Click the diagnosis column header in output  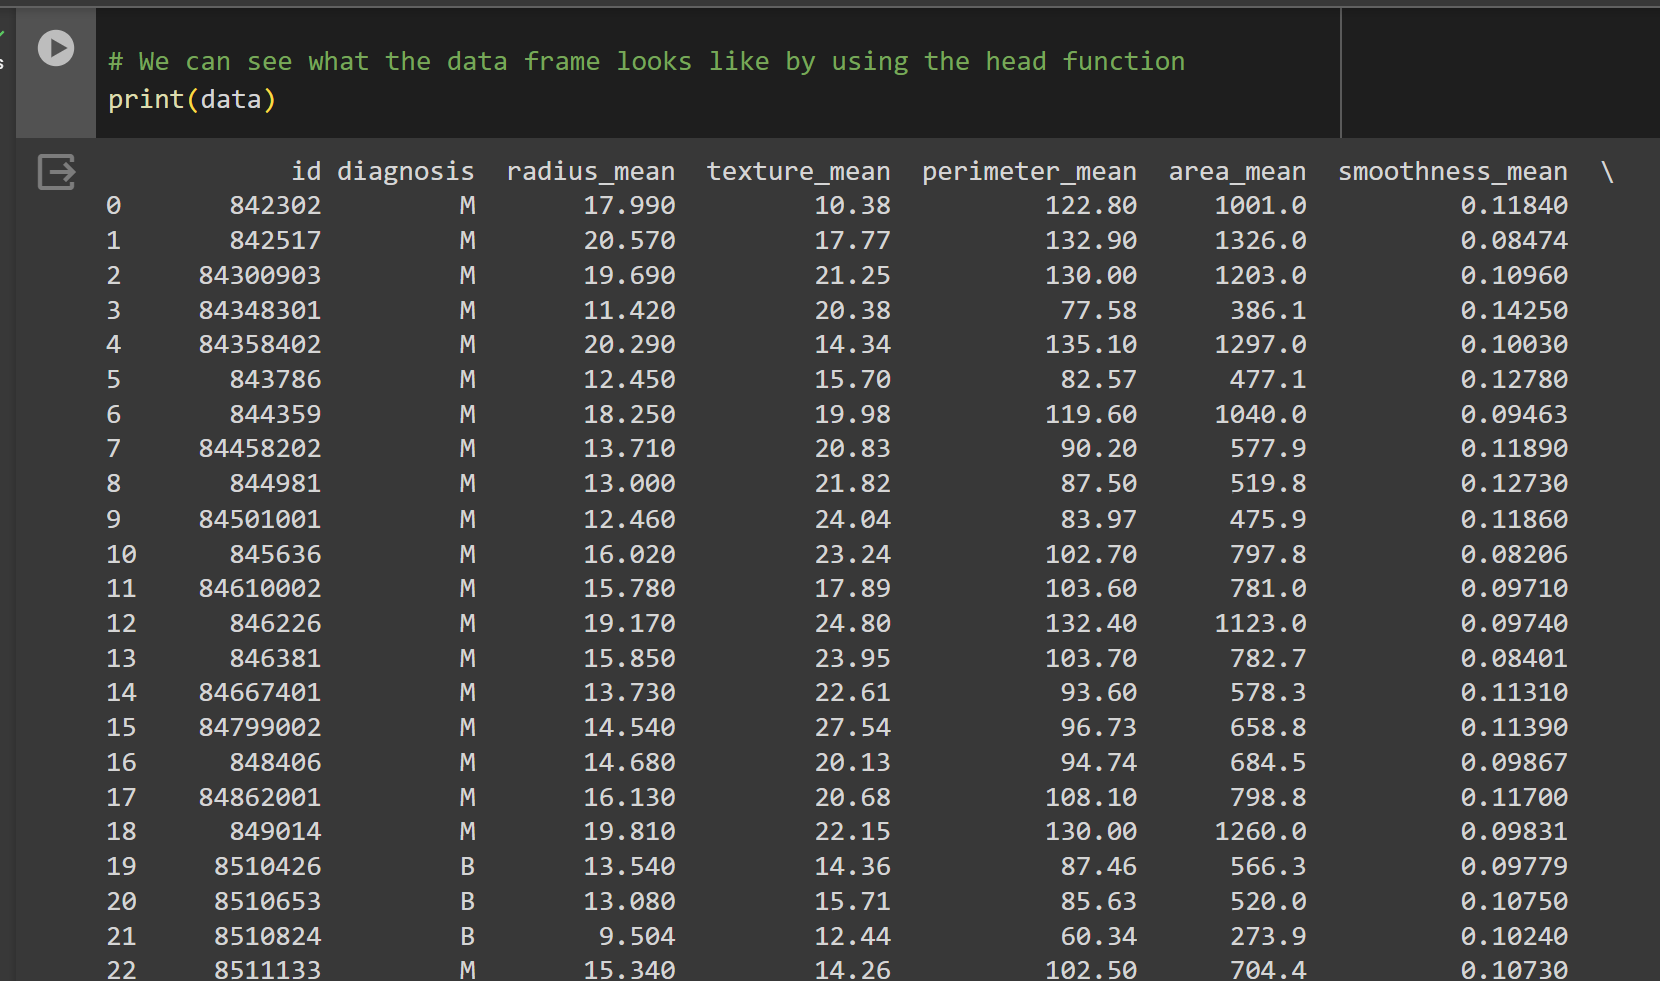pyautogui.click(x=406, y=172)
